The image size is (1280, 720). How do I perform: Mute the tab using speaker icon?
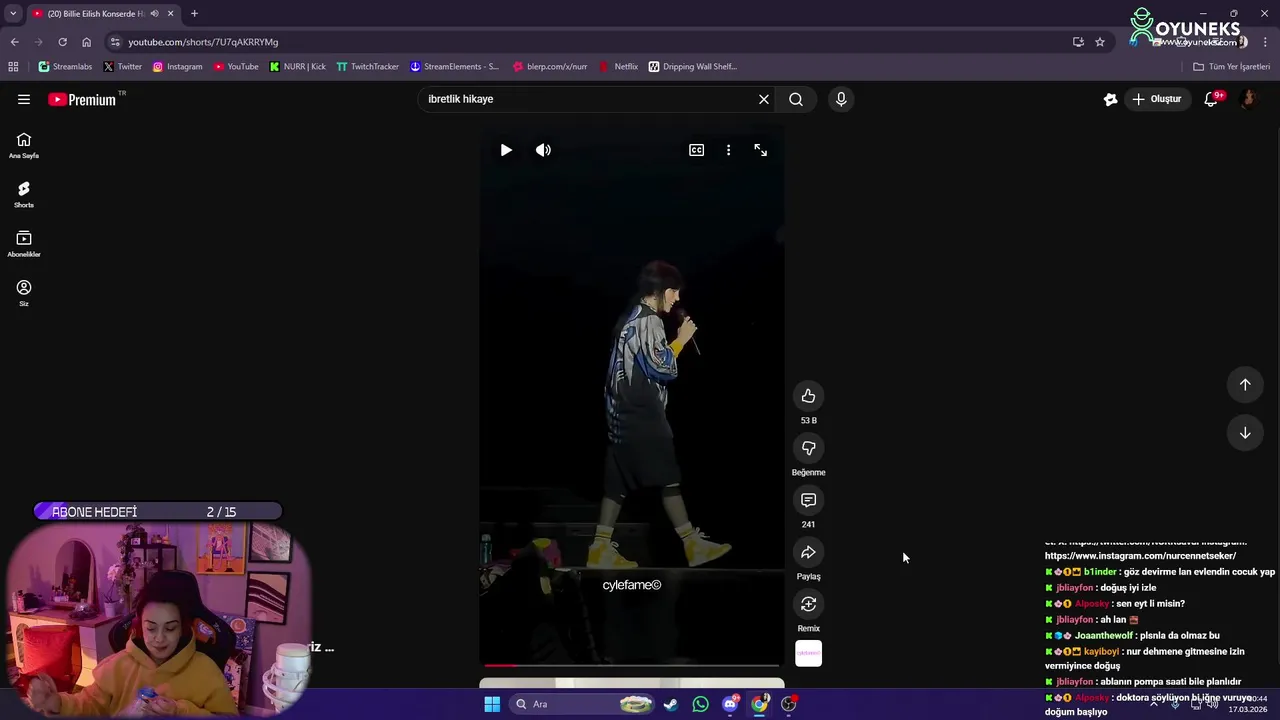click(154, 13)
